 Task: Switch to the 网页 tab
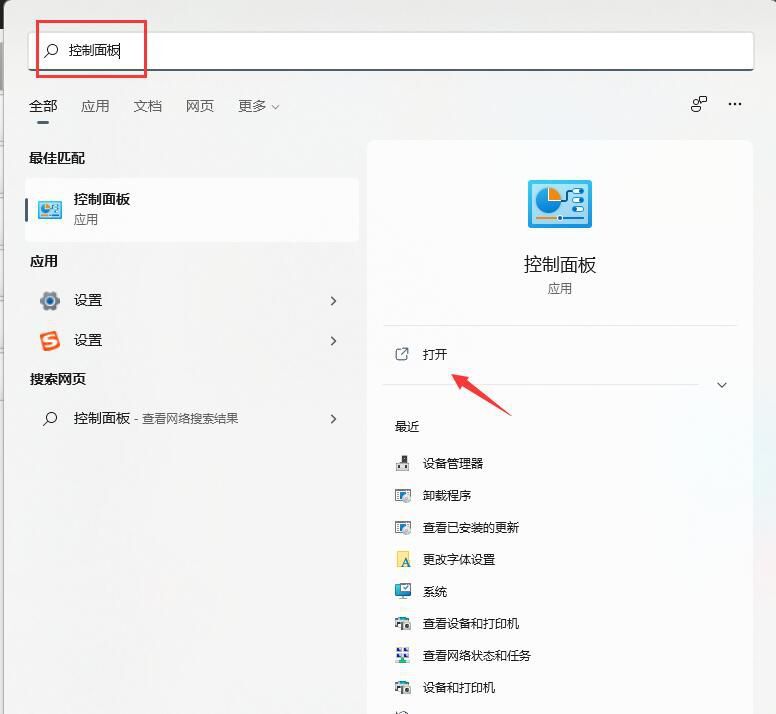(x=199, y=106)
